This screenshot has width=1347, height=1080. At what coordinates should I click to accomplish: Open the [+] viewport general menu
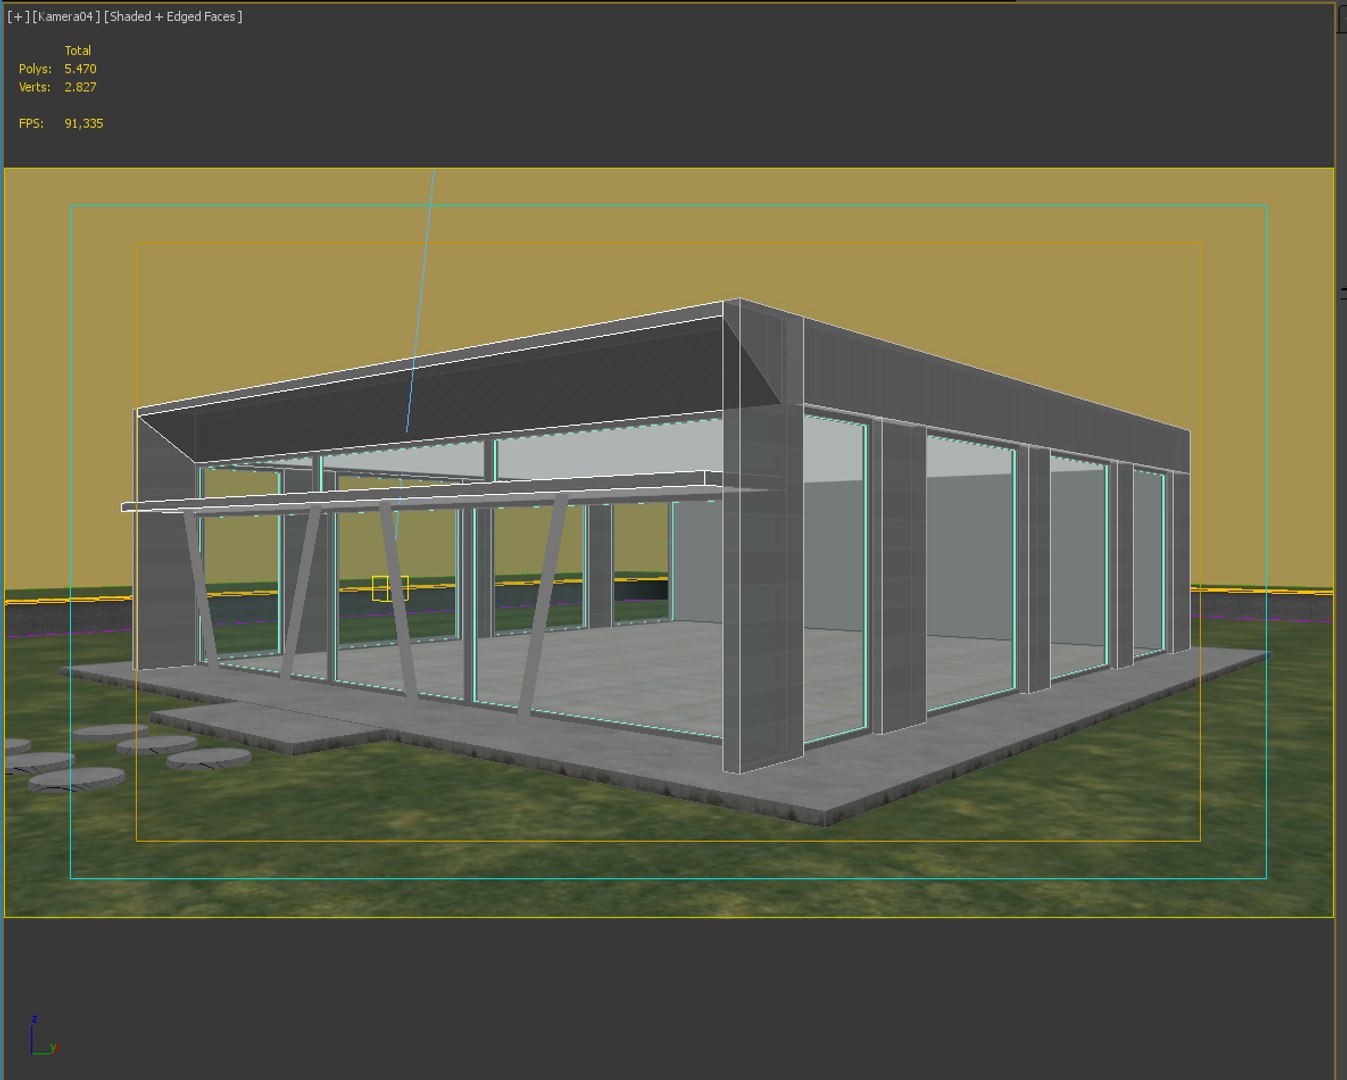18,16
